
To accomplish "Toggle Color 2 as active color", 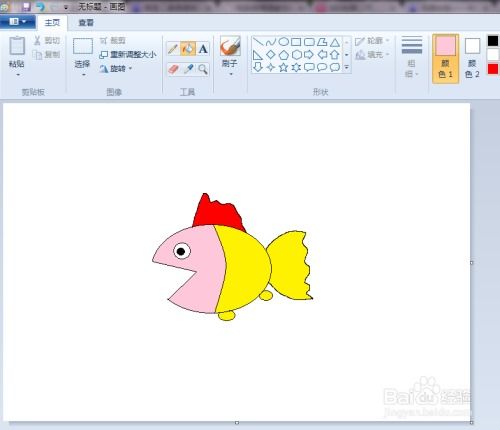I will click(472, 58).
